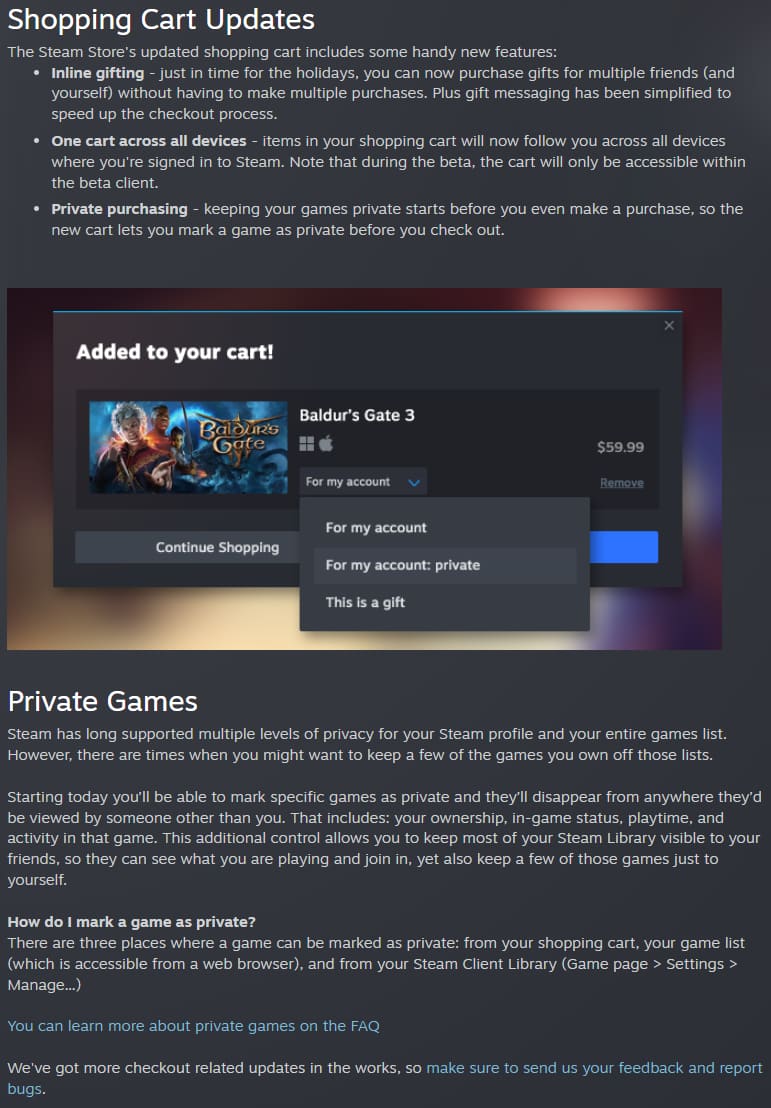Close the Added to your cart dialog
Image resolution: width=771 pixels, height=1108 pixels.
(x=669, y=326)
